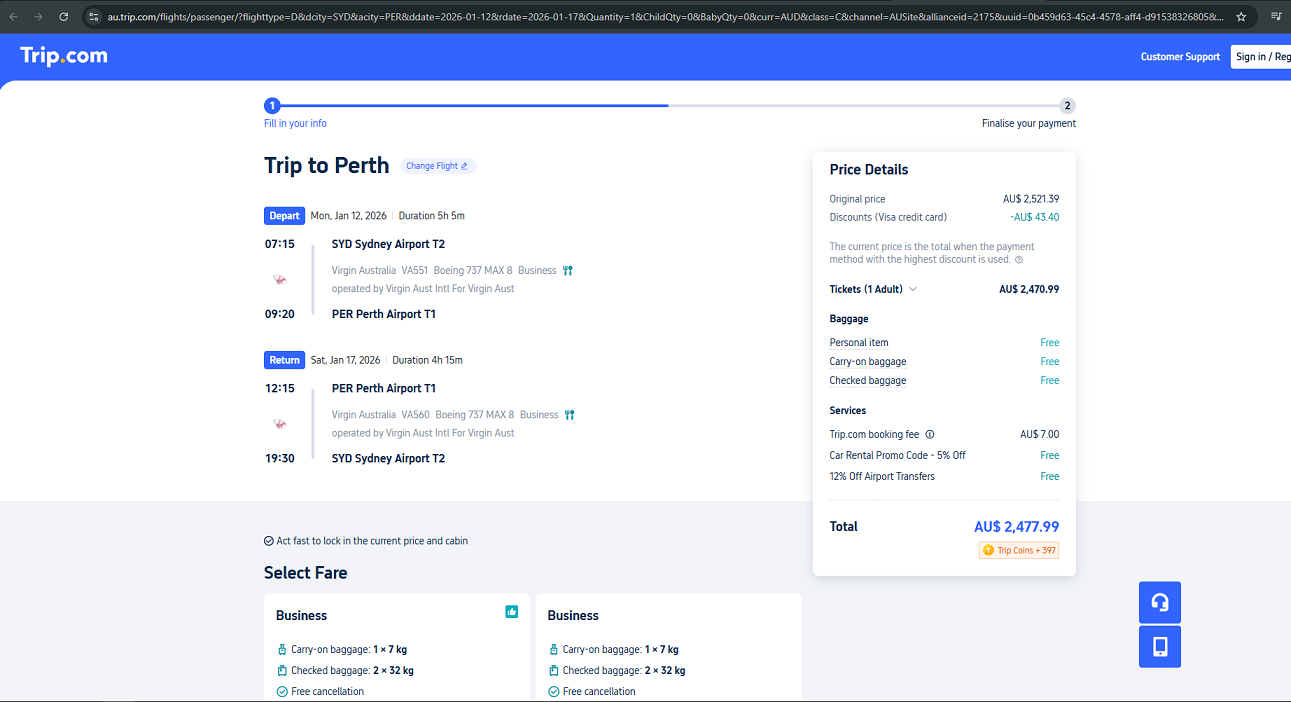Click step 2 Finalise your payment

coord(1029,113)
